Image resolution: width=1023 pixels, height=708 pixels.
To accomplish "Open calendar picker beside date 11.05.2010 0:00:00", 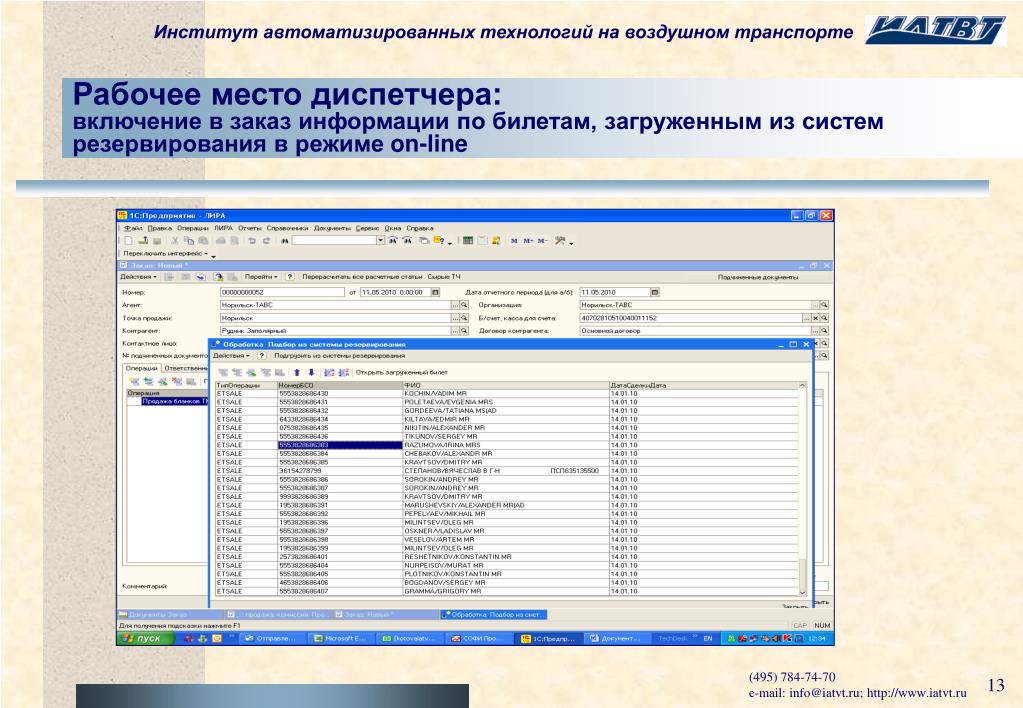I will (x=435, y=292).
